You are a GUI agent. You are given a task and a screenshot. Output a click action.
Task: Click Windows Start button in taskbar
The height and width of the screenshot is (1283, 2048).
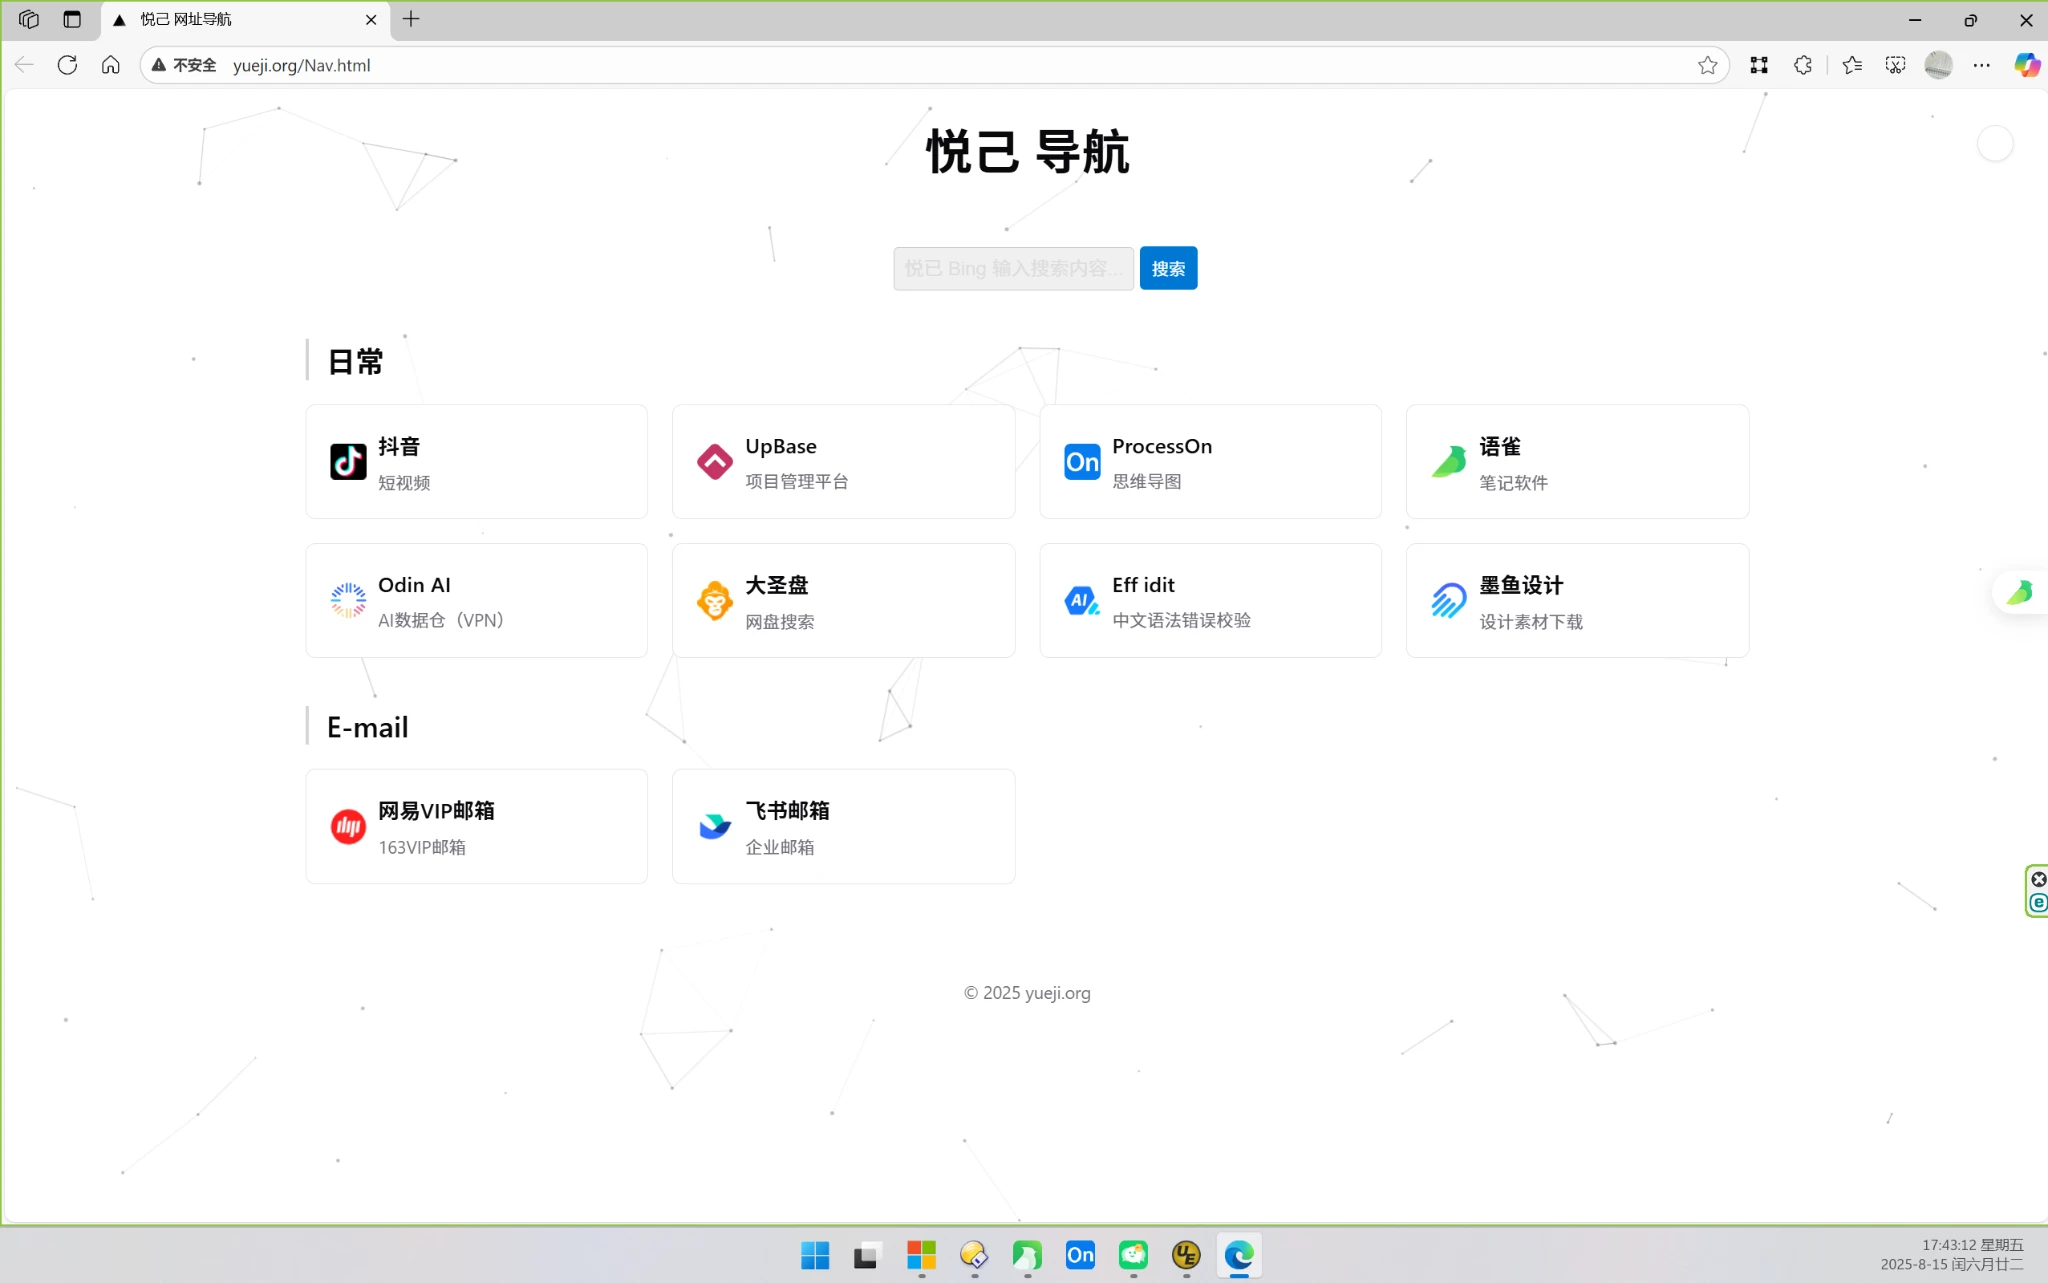814,1255
